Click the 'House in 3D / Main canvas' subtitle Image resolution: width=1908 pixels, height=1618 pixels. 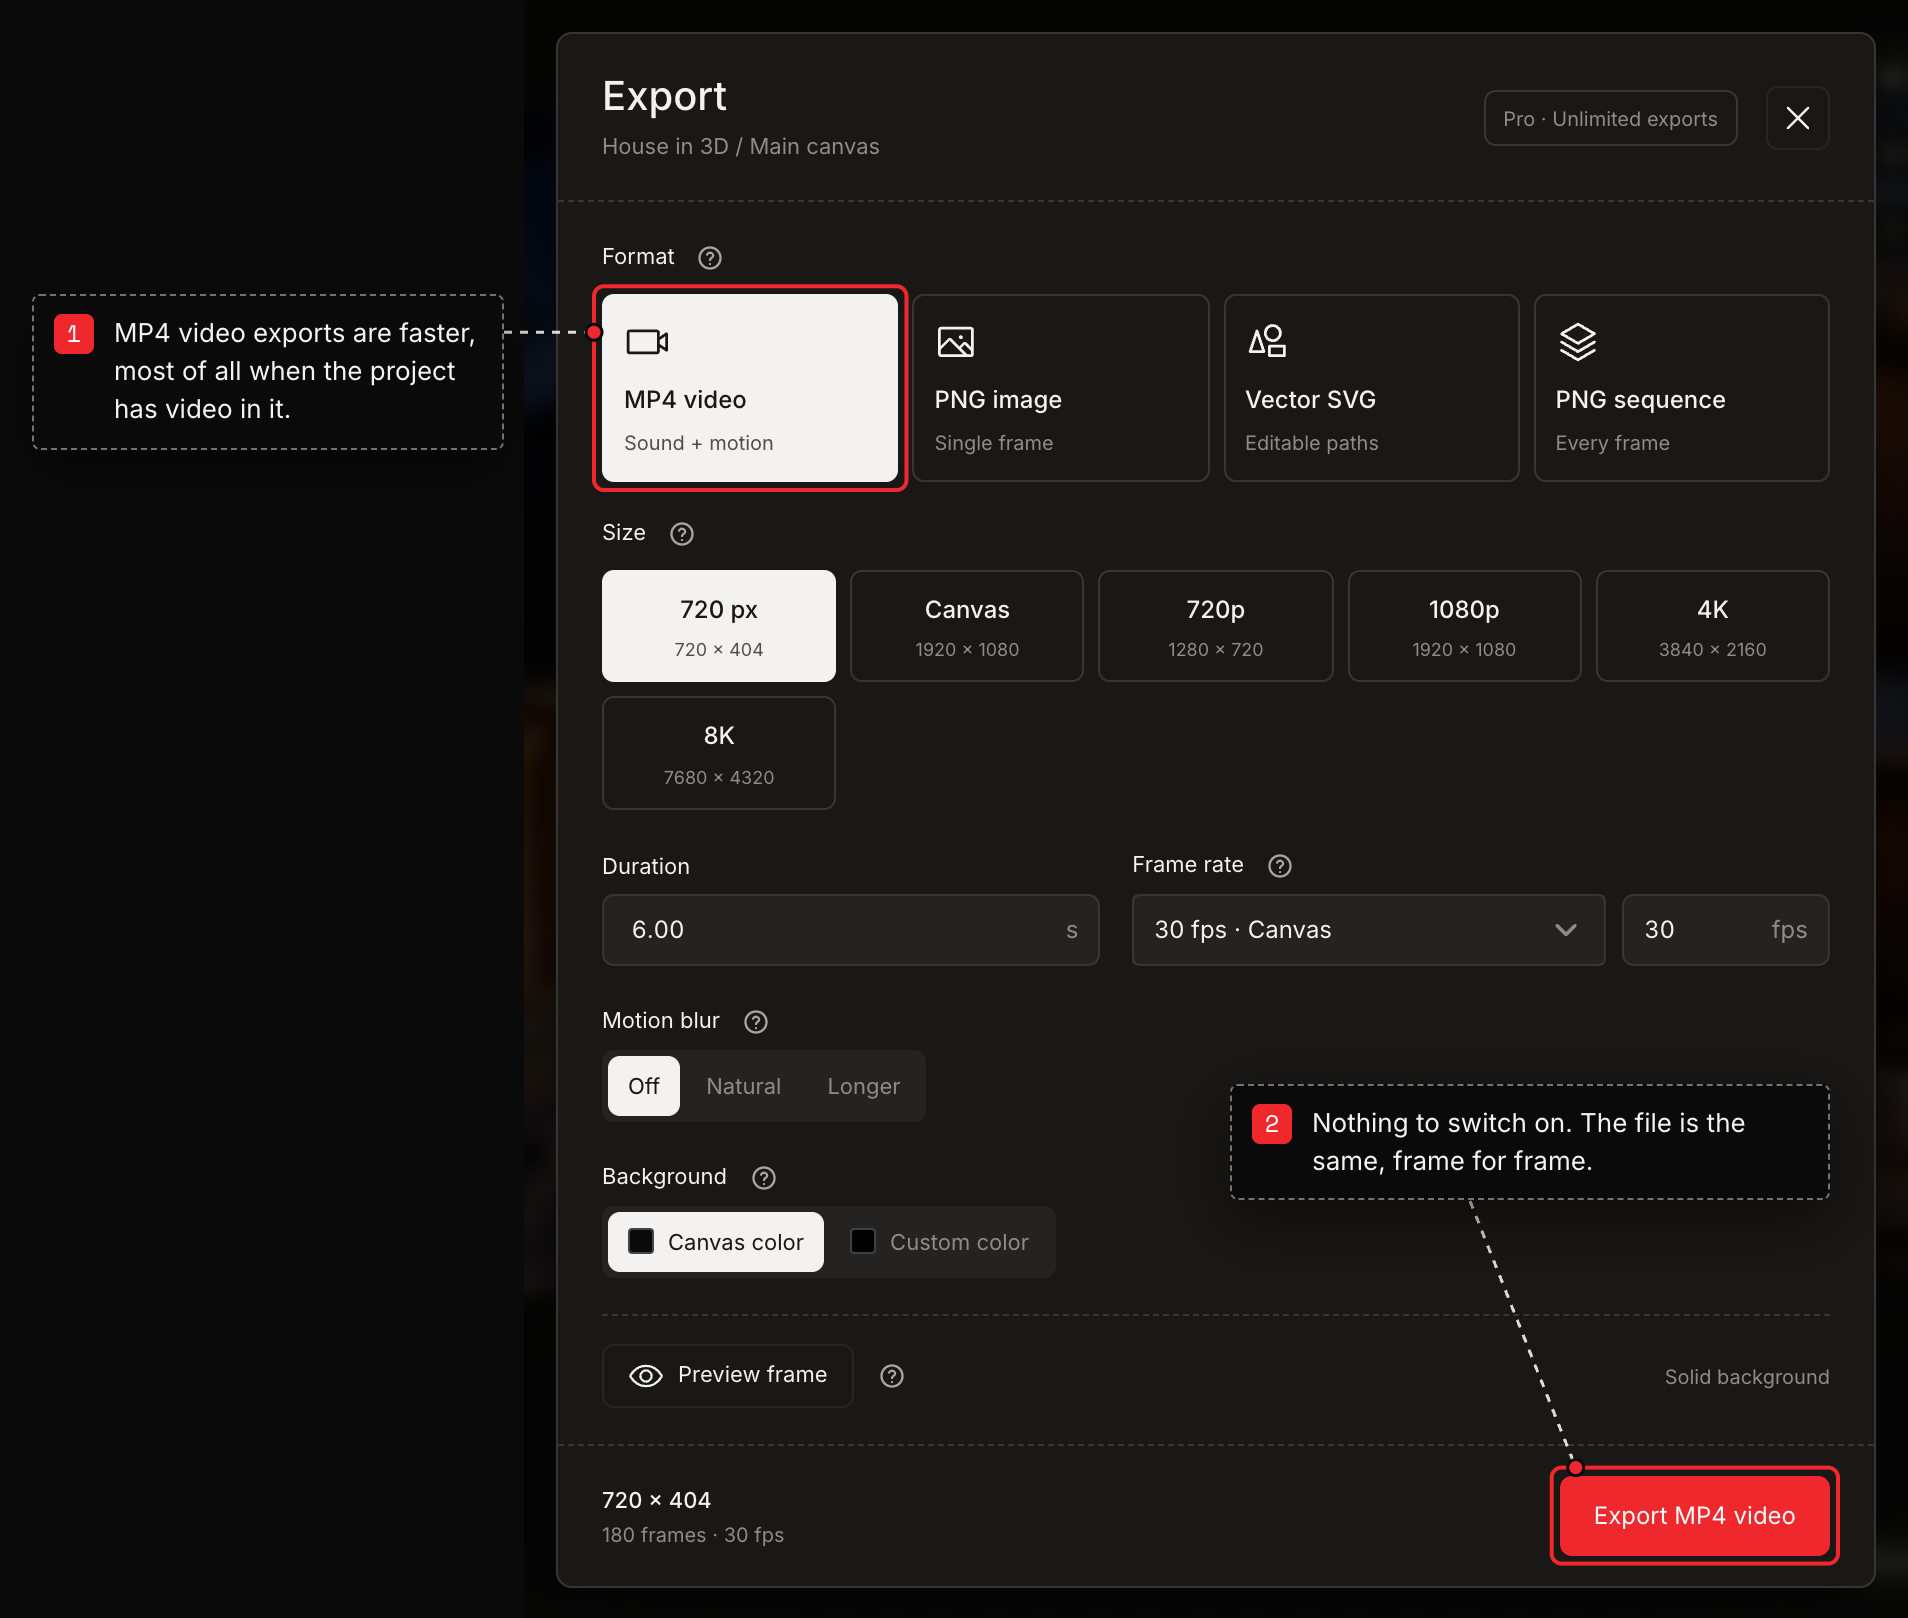(740, 147)
